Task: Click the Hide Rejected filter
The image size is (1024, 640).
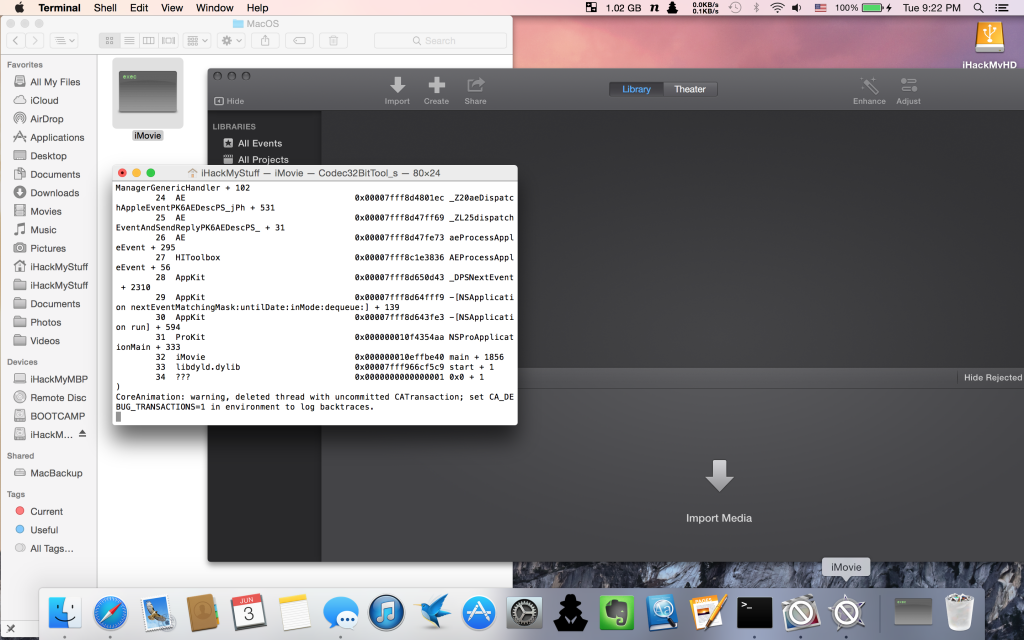Action: 992,378
